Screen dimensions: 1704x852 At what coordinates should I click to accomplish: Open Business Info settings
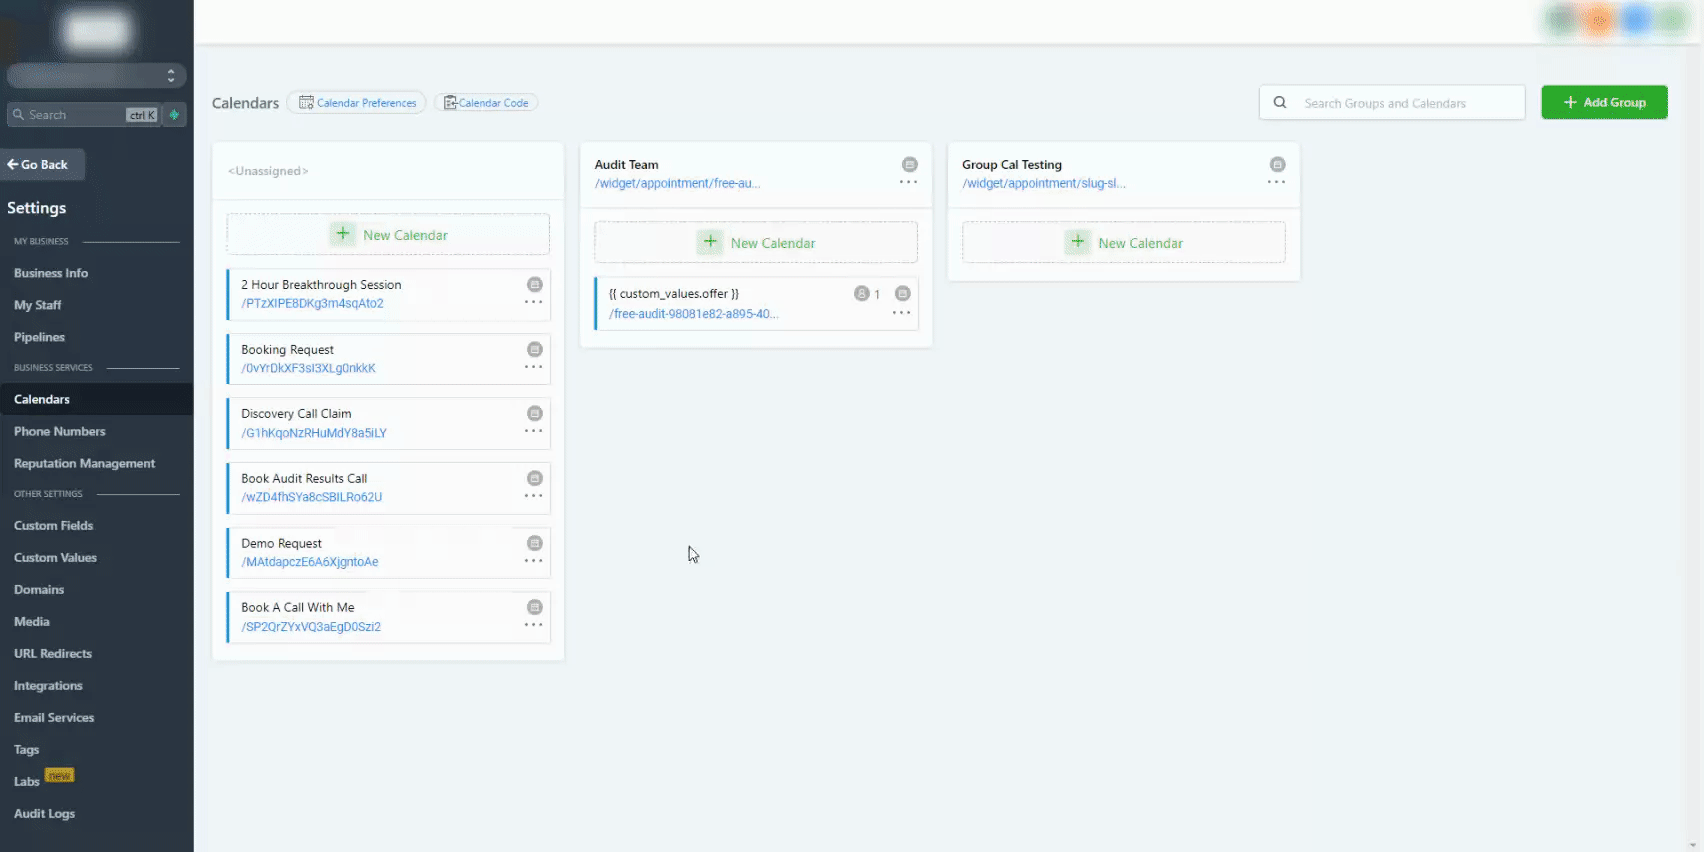click(x=51, y=273)
